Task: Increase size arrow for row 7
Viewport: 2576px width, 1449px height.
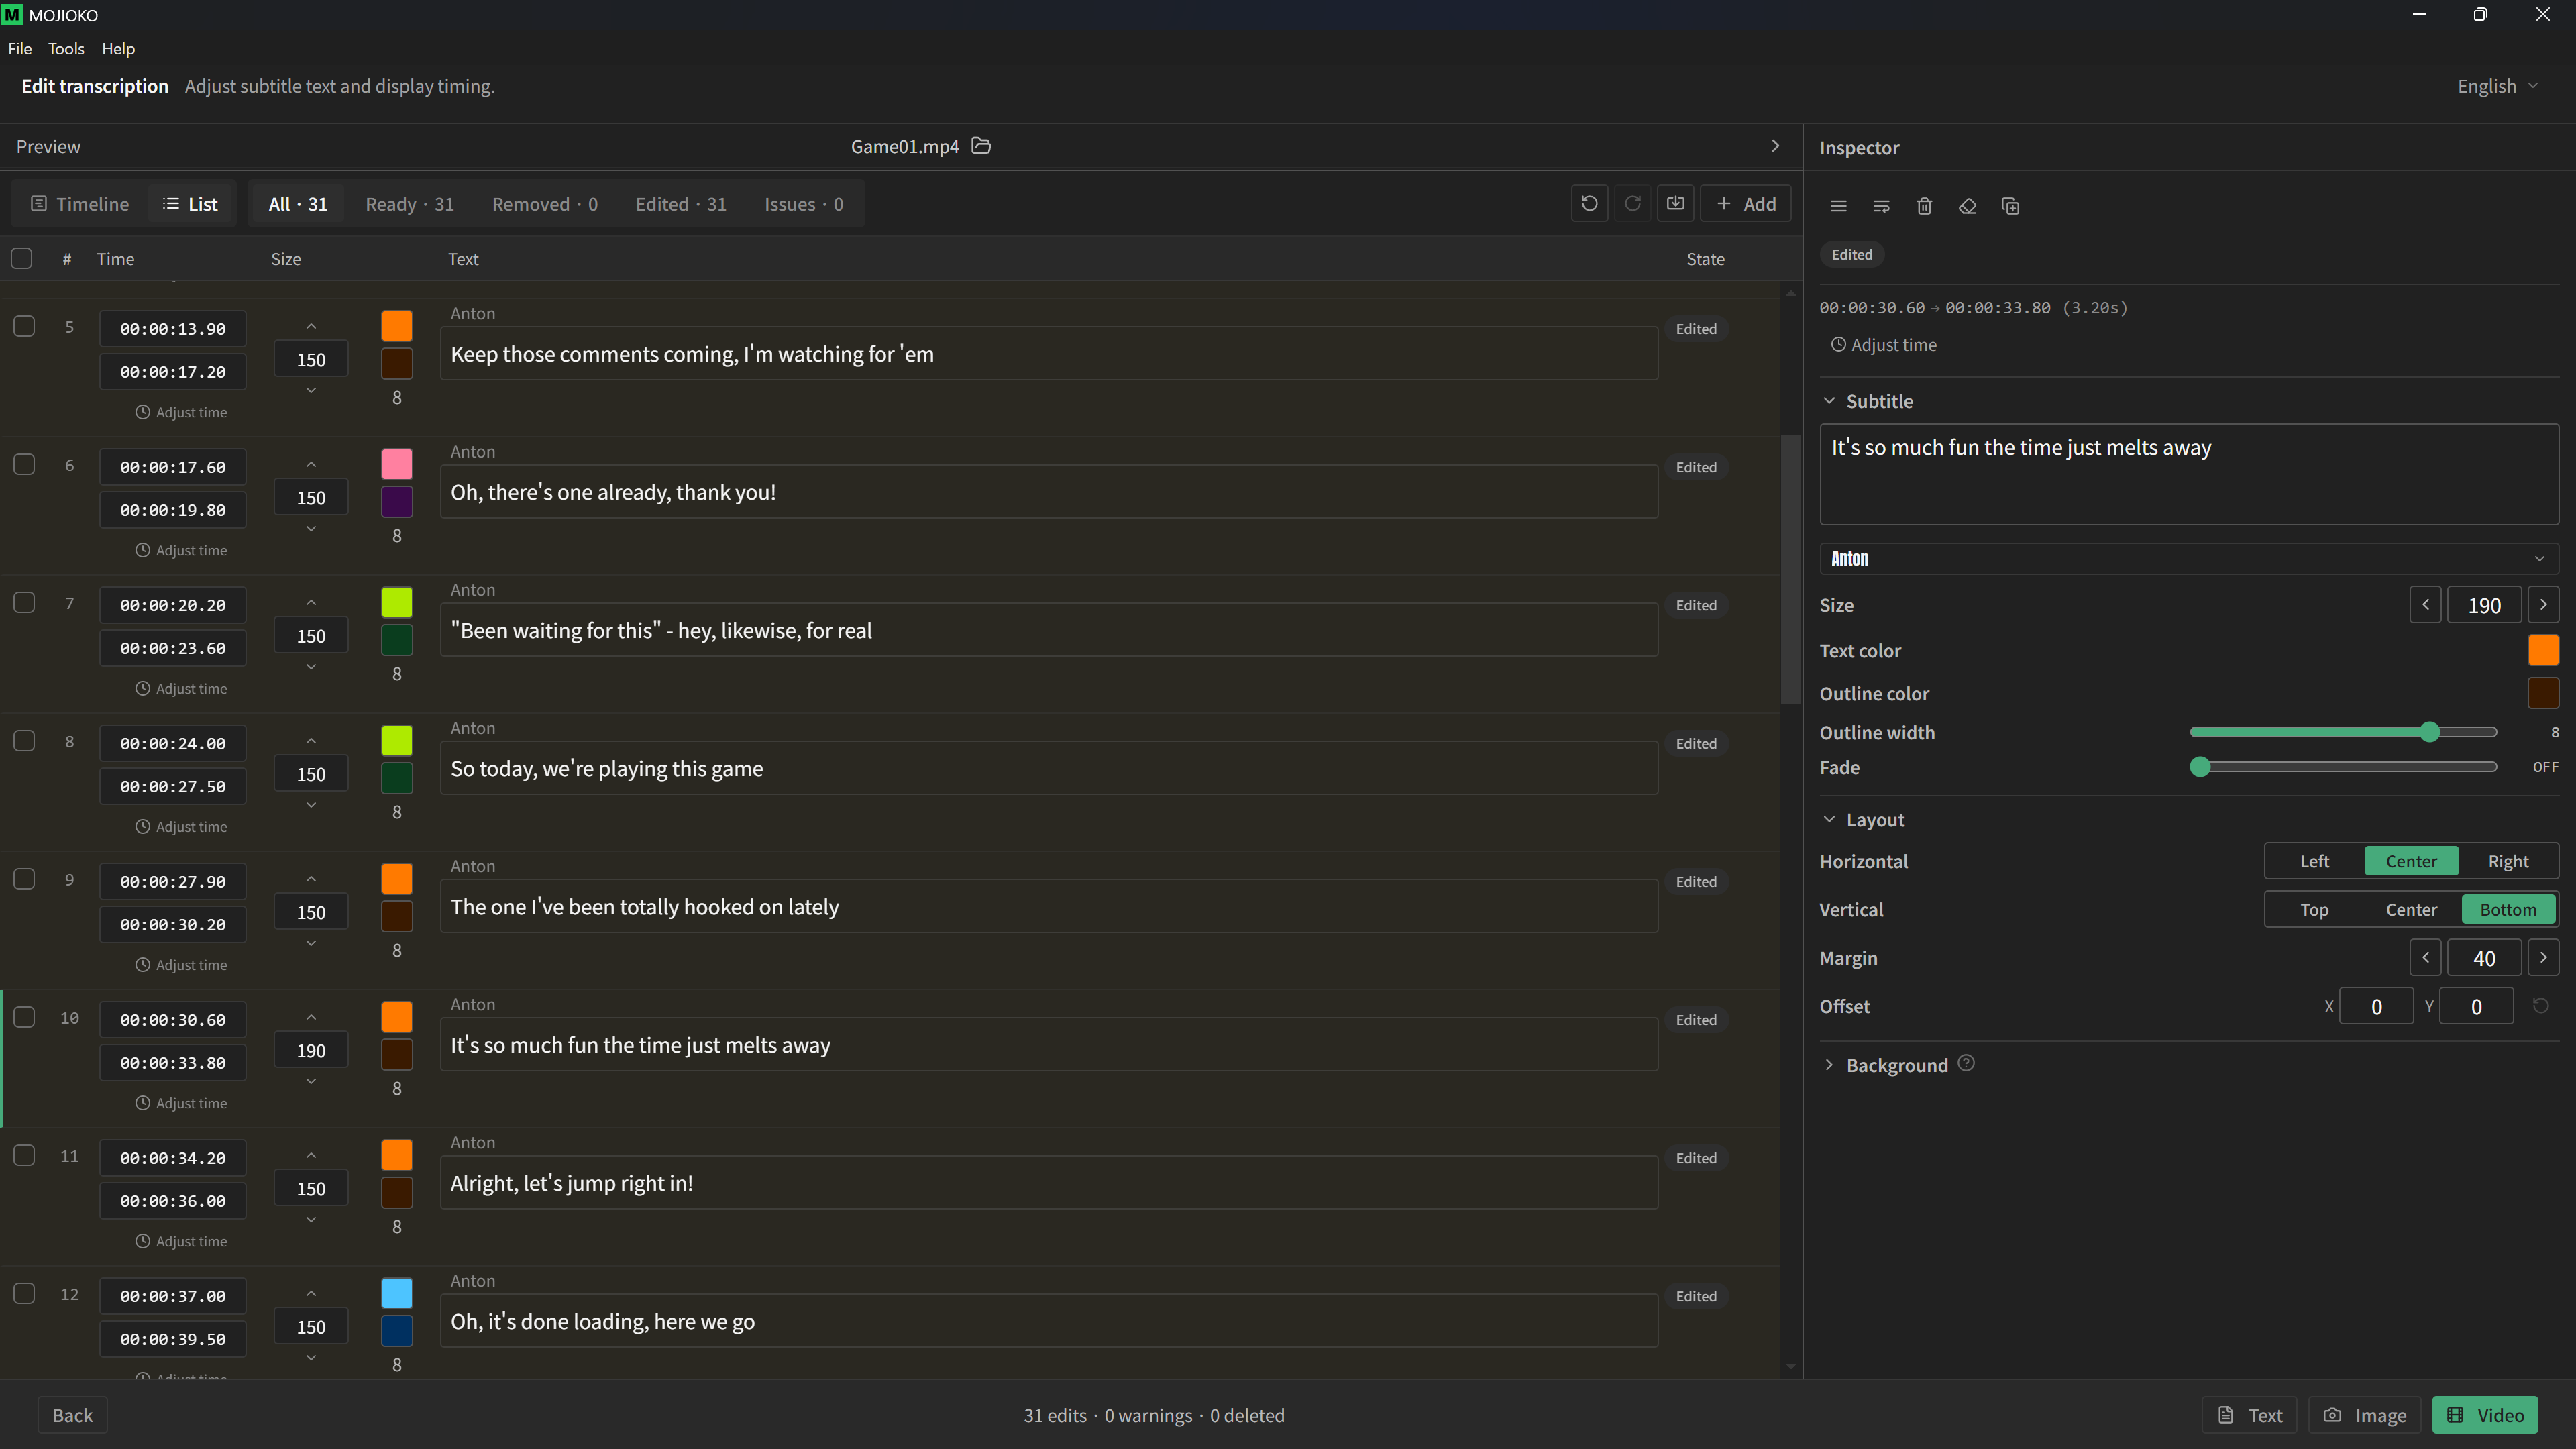Action: click(x=311, y=603)
